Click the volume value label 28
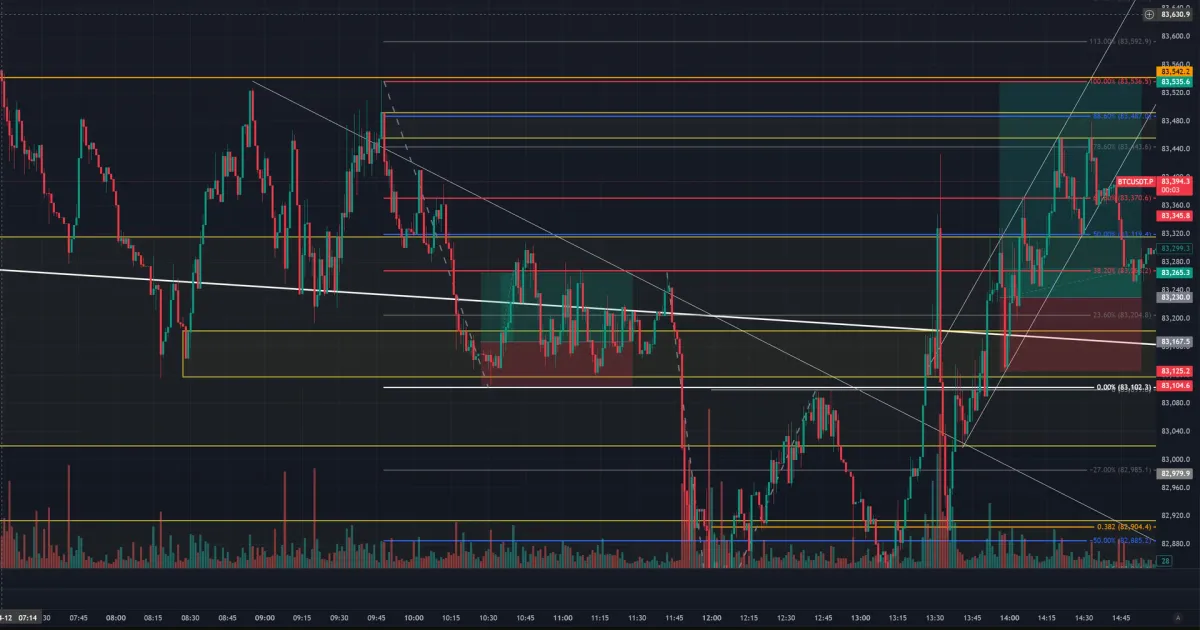Screen dimensions: 1200x630 tap(1165, 563)
